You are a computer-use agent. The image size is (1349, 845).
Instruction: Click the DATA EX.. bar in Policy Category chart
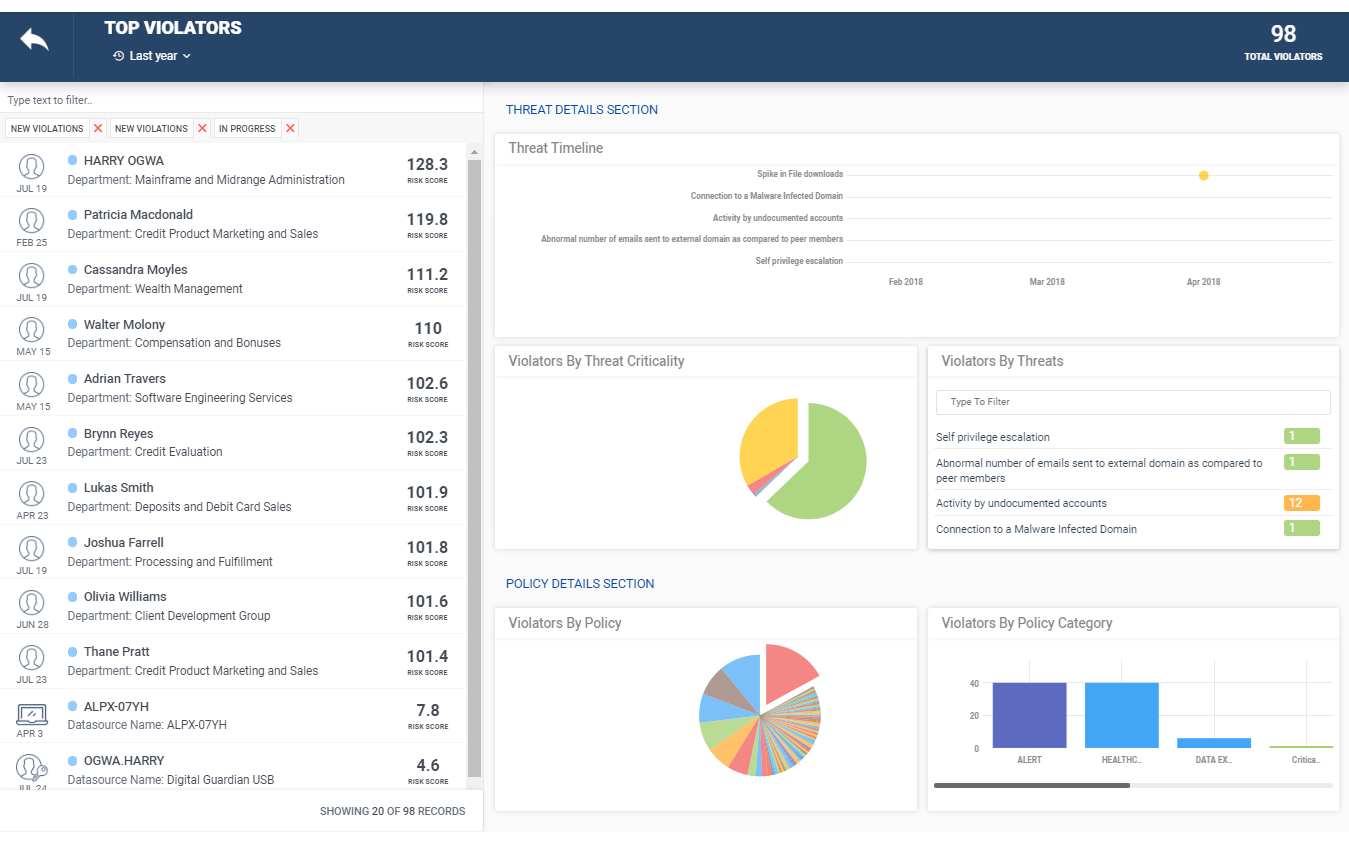tap(1214, 743)
